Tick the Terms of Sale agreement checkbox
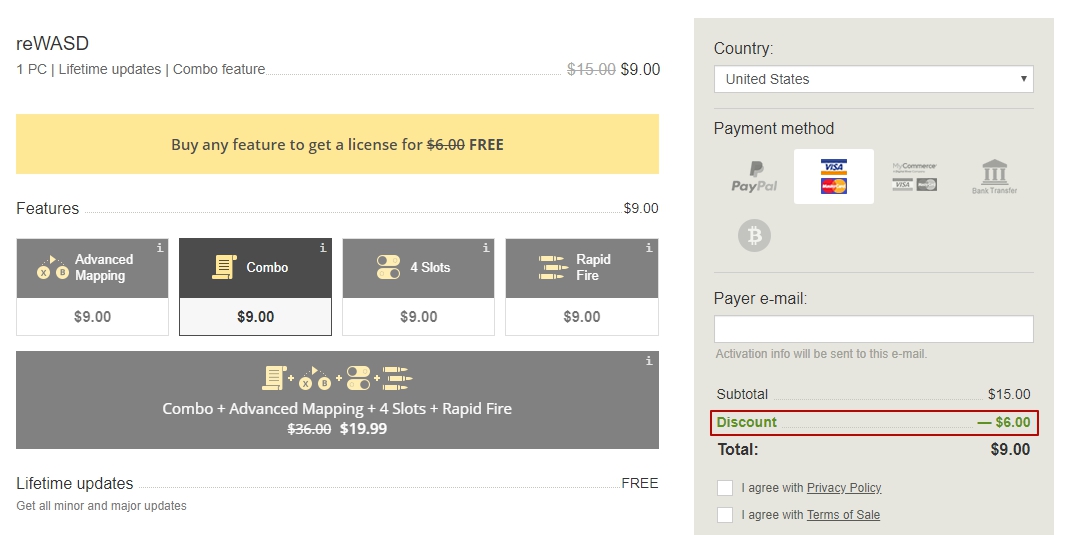This screenshot has height=535, width=1073. (x=725, y=515)
